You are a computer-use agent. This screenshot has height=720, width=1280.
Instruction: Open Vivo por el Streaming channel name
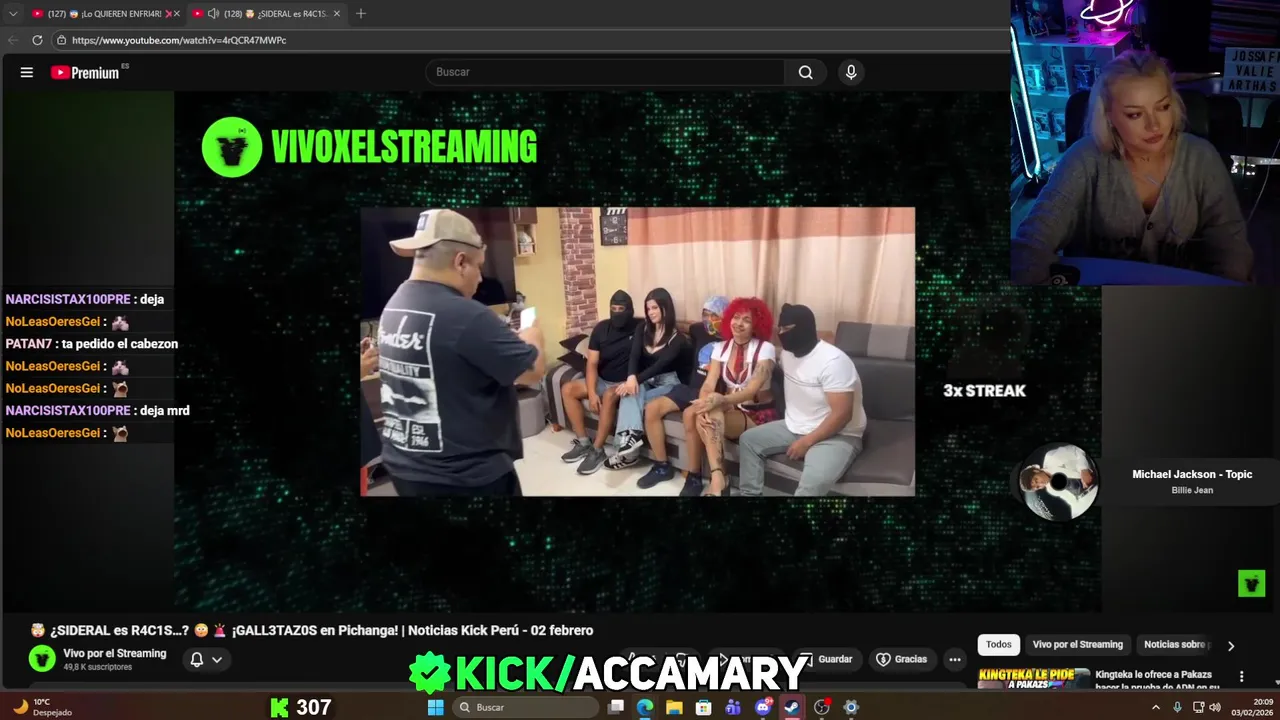click(x=115, y=653)
